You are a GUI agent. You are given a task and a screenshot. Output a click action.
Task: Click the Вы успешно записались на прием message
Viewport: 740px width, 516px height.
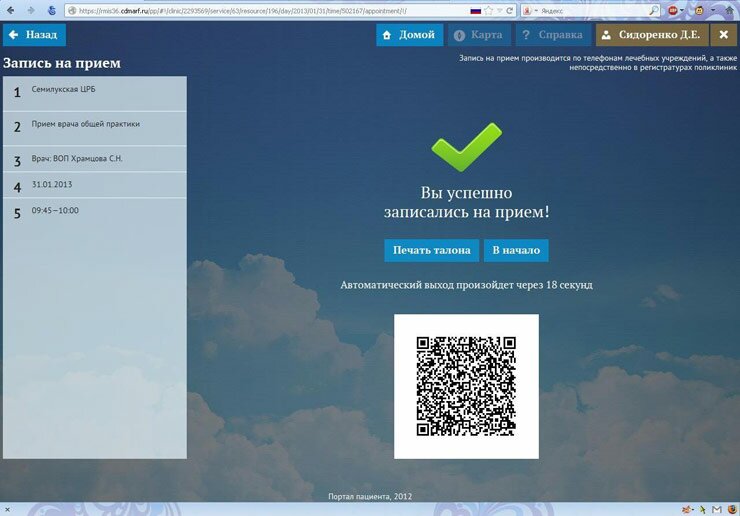coord(466,202)
